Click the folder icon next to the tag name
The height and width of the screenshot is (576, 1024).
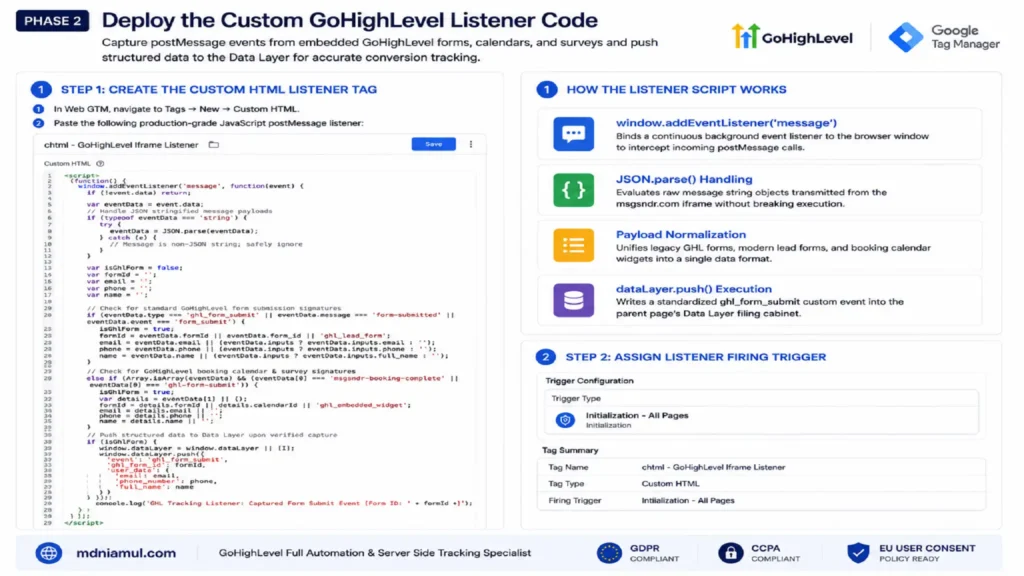coord(214,145)
